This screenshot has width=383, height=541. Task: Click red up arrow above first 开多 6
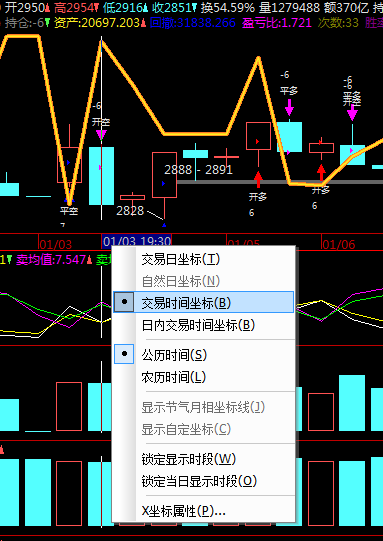258,179
